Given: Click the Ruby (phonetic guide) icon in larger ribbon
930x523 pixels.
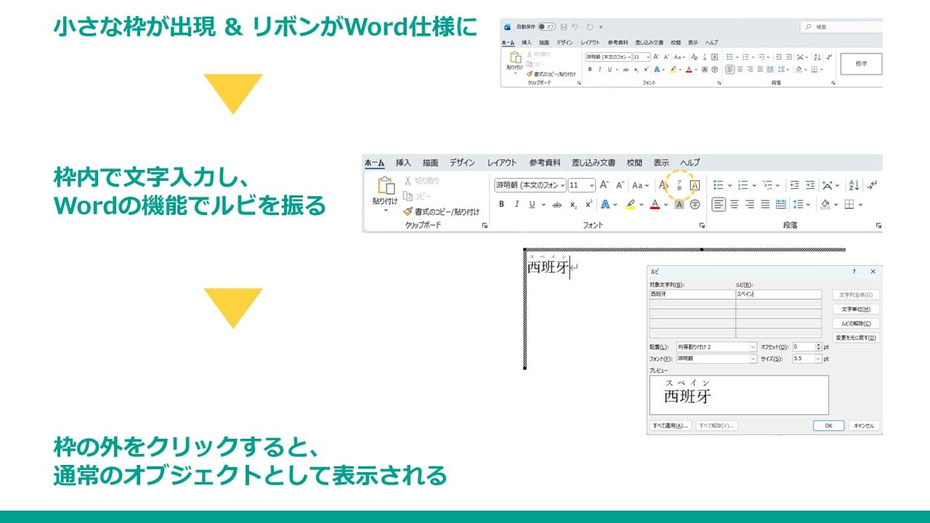Looking at the screenshot, I should point(680,185).
